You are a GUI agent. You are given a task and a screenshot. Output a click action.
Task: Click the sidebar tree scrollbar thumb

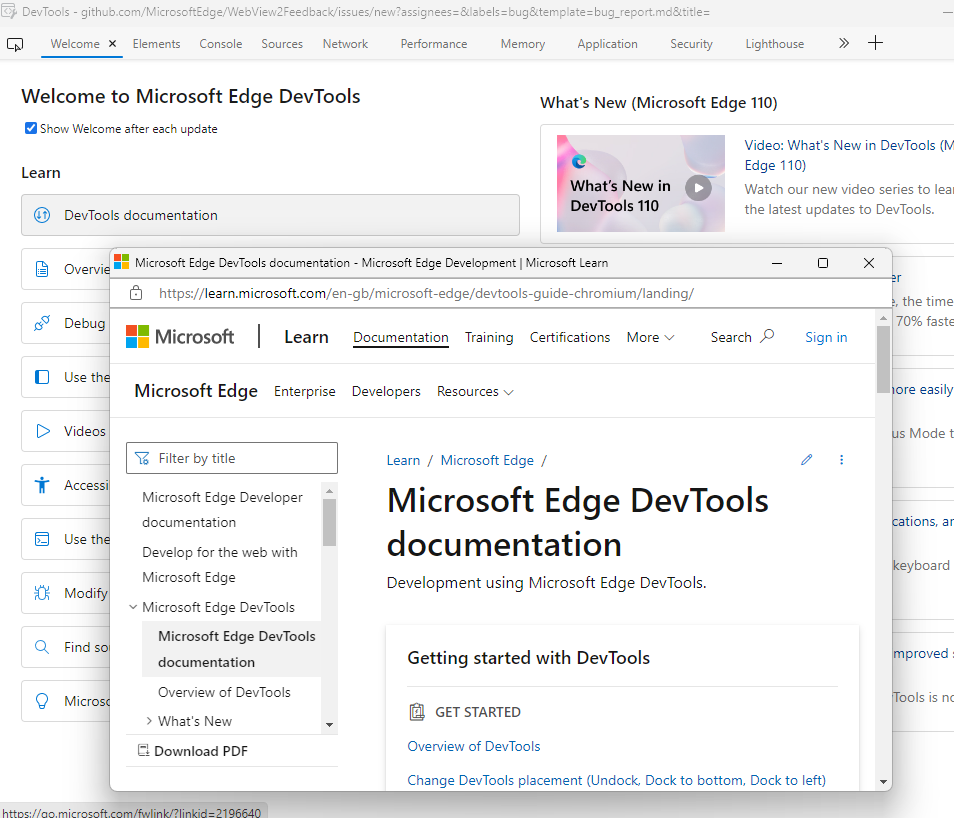(329, 522)
